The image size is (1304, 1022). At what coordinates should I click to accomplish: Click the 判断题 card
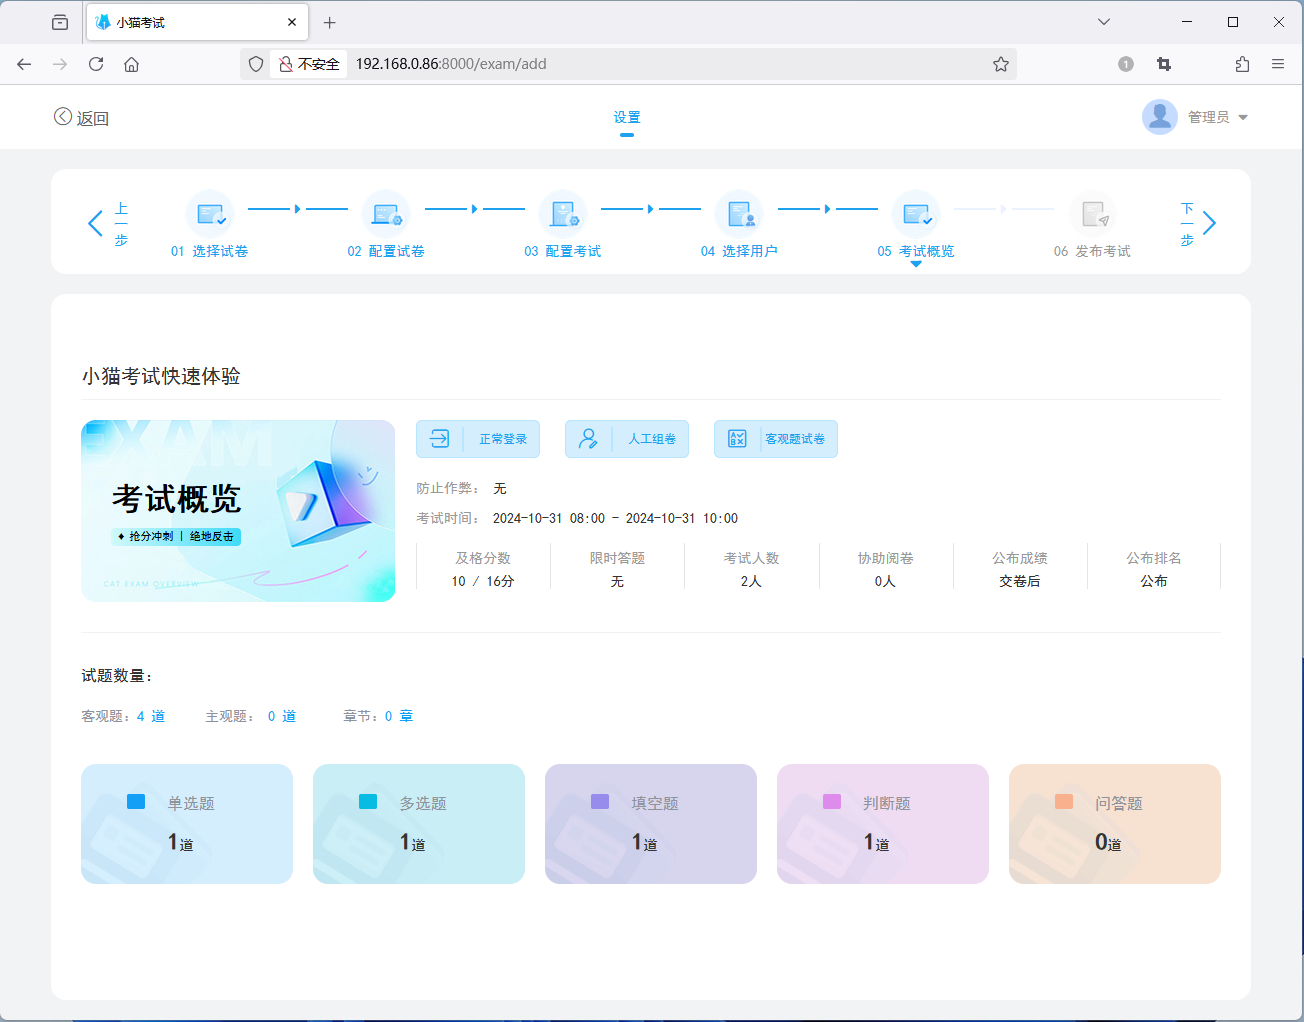point(883,824)
